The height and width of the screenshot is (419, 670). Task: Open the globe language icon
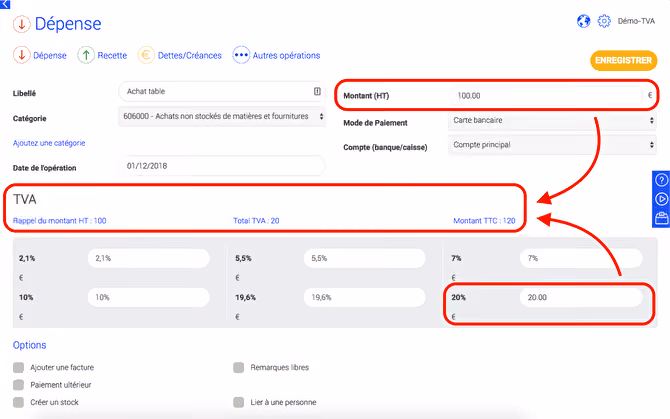pos(583,21)
